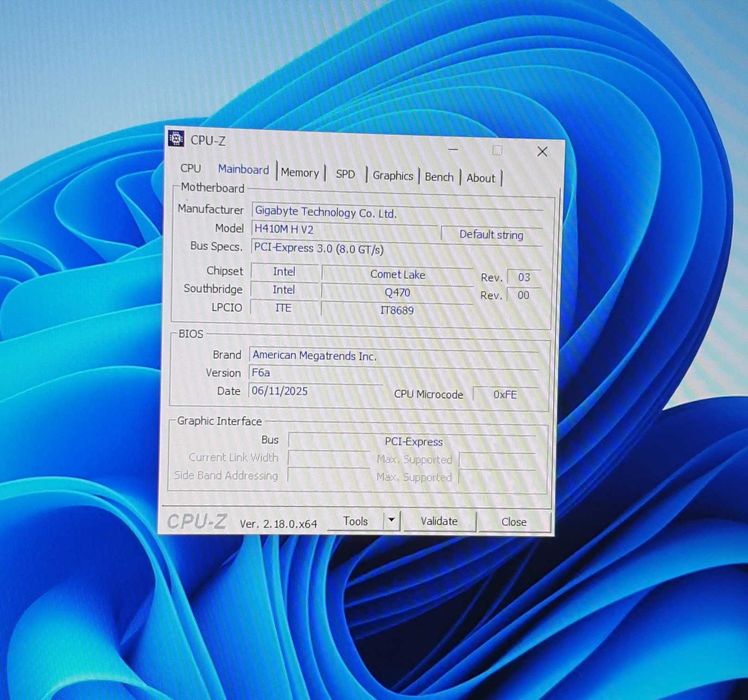The width and height of the screenshot is (748, 700).
Task: Click the Default string field
Action: tap(491, 235)
